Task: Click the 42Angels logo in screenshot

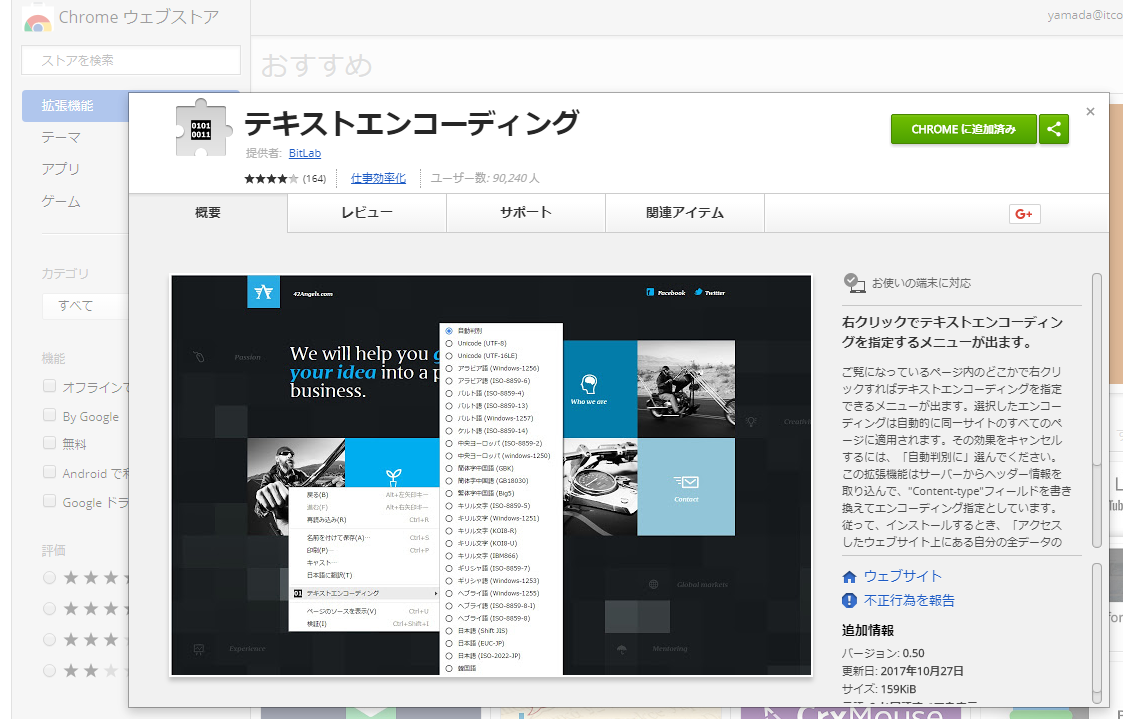Action: pos(264,291)
